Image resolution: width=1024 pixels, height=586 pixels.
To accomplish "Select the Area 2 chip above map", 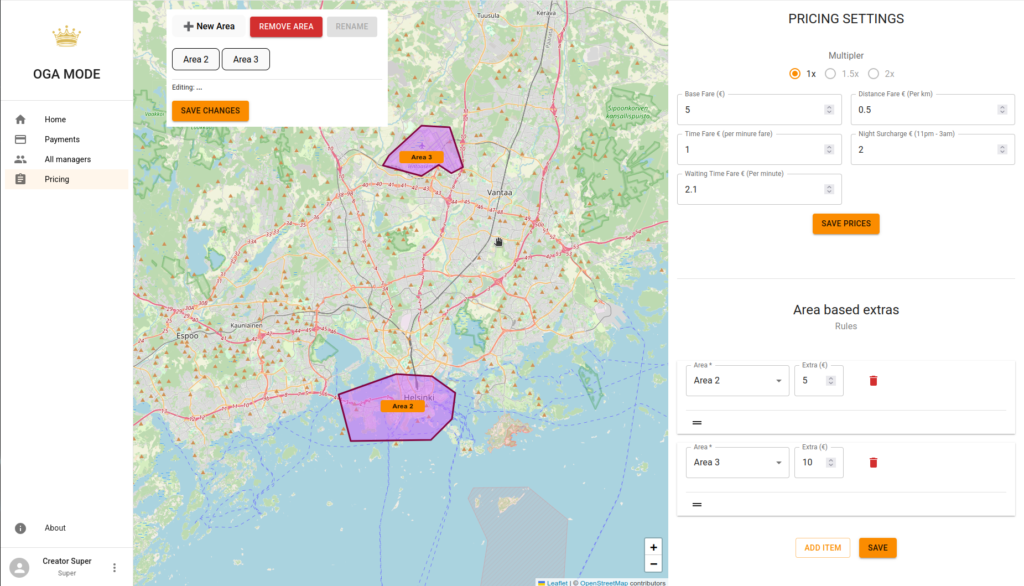I will click(x=196, y=60).
